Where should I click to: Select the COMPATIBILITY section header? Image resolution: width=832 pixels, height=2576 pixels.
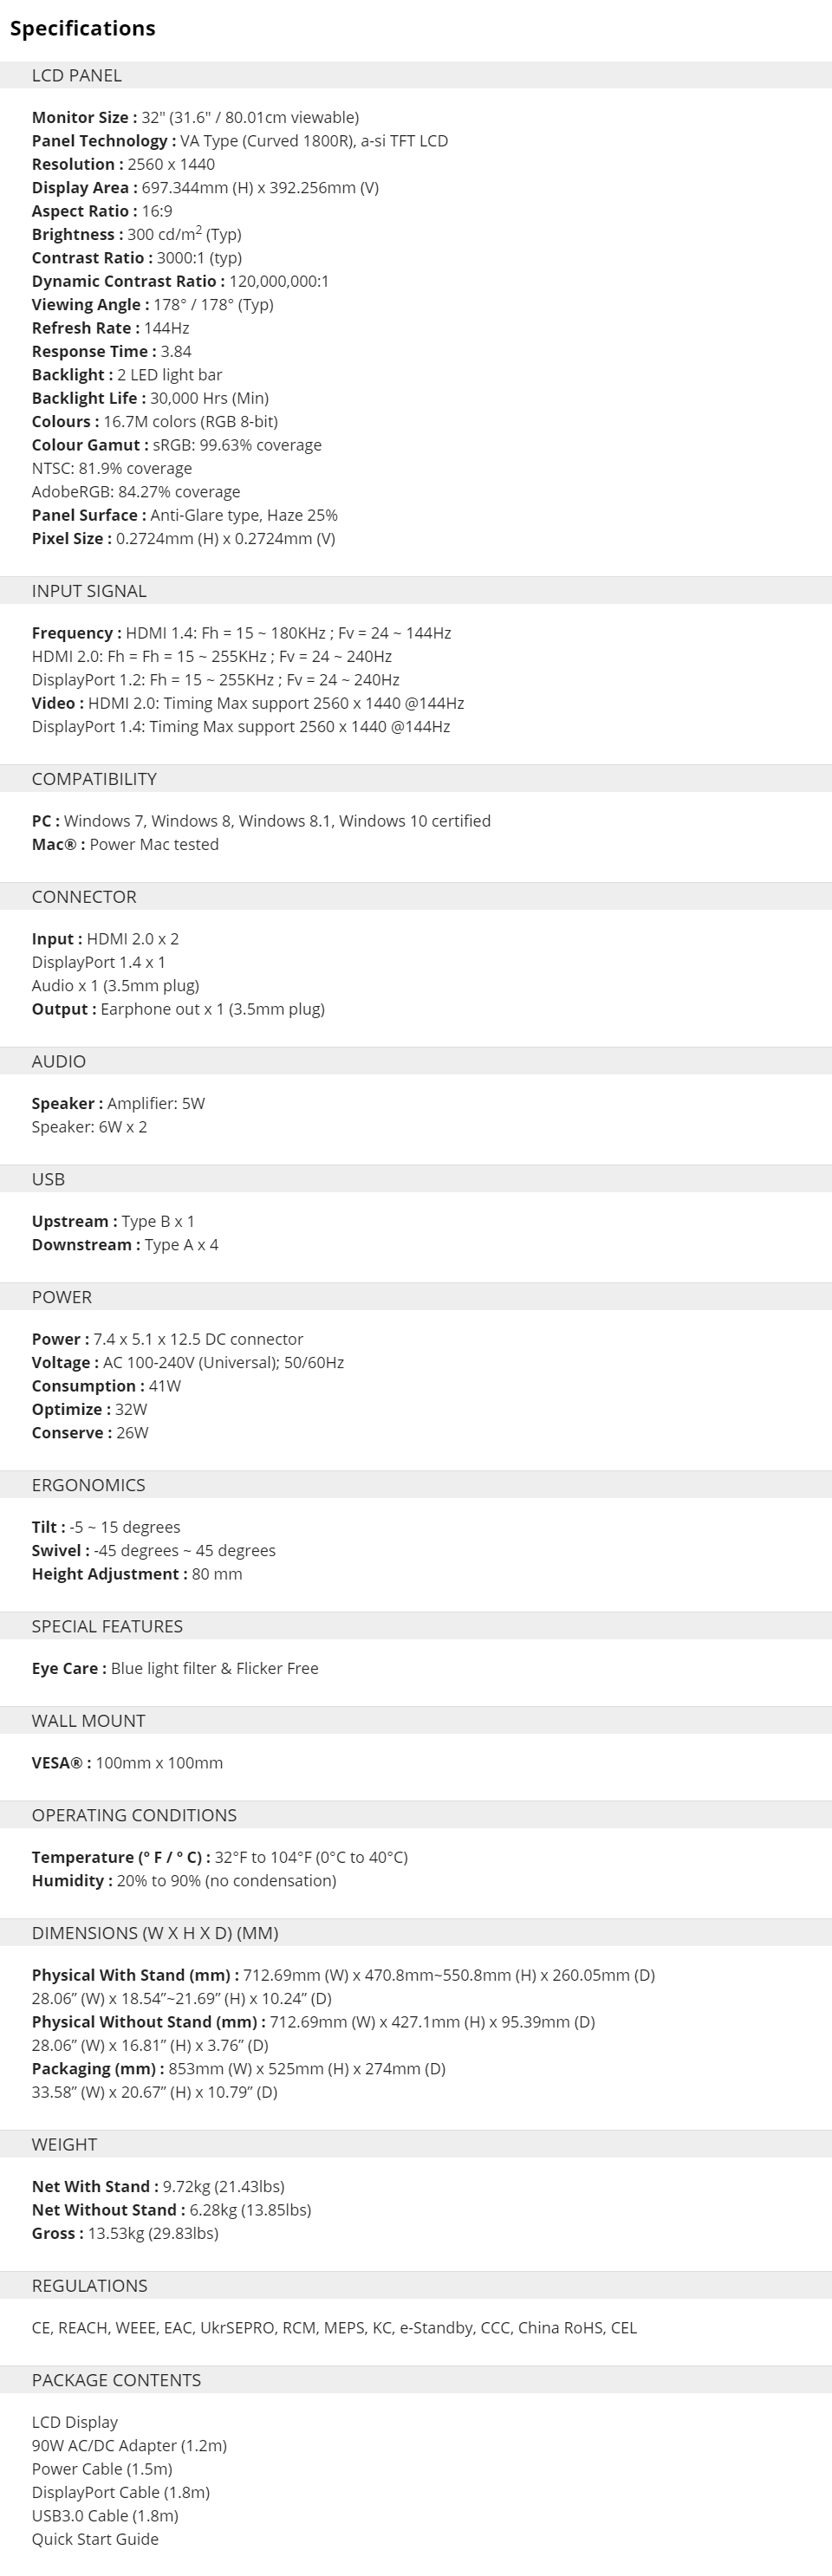pos(416,779)
